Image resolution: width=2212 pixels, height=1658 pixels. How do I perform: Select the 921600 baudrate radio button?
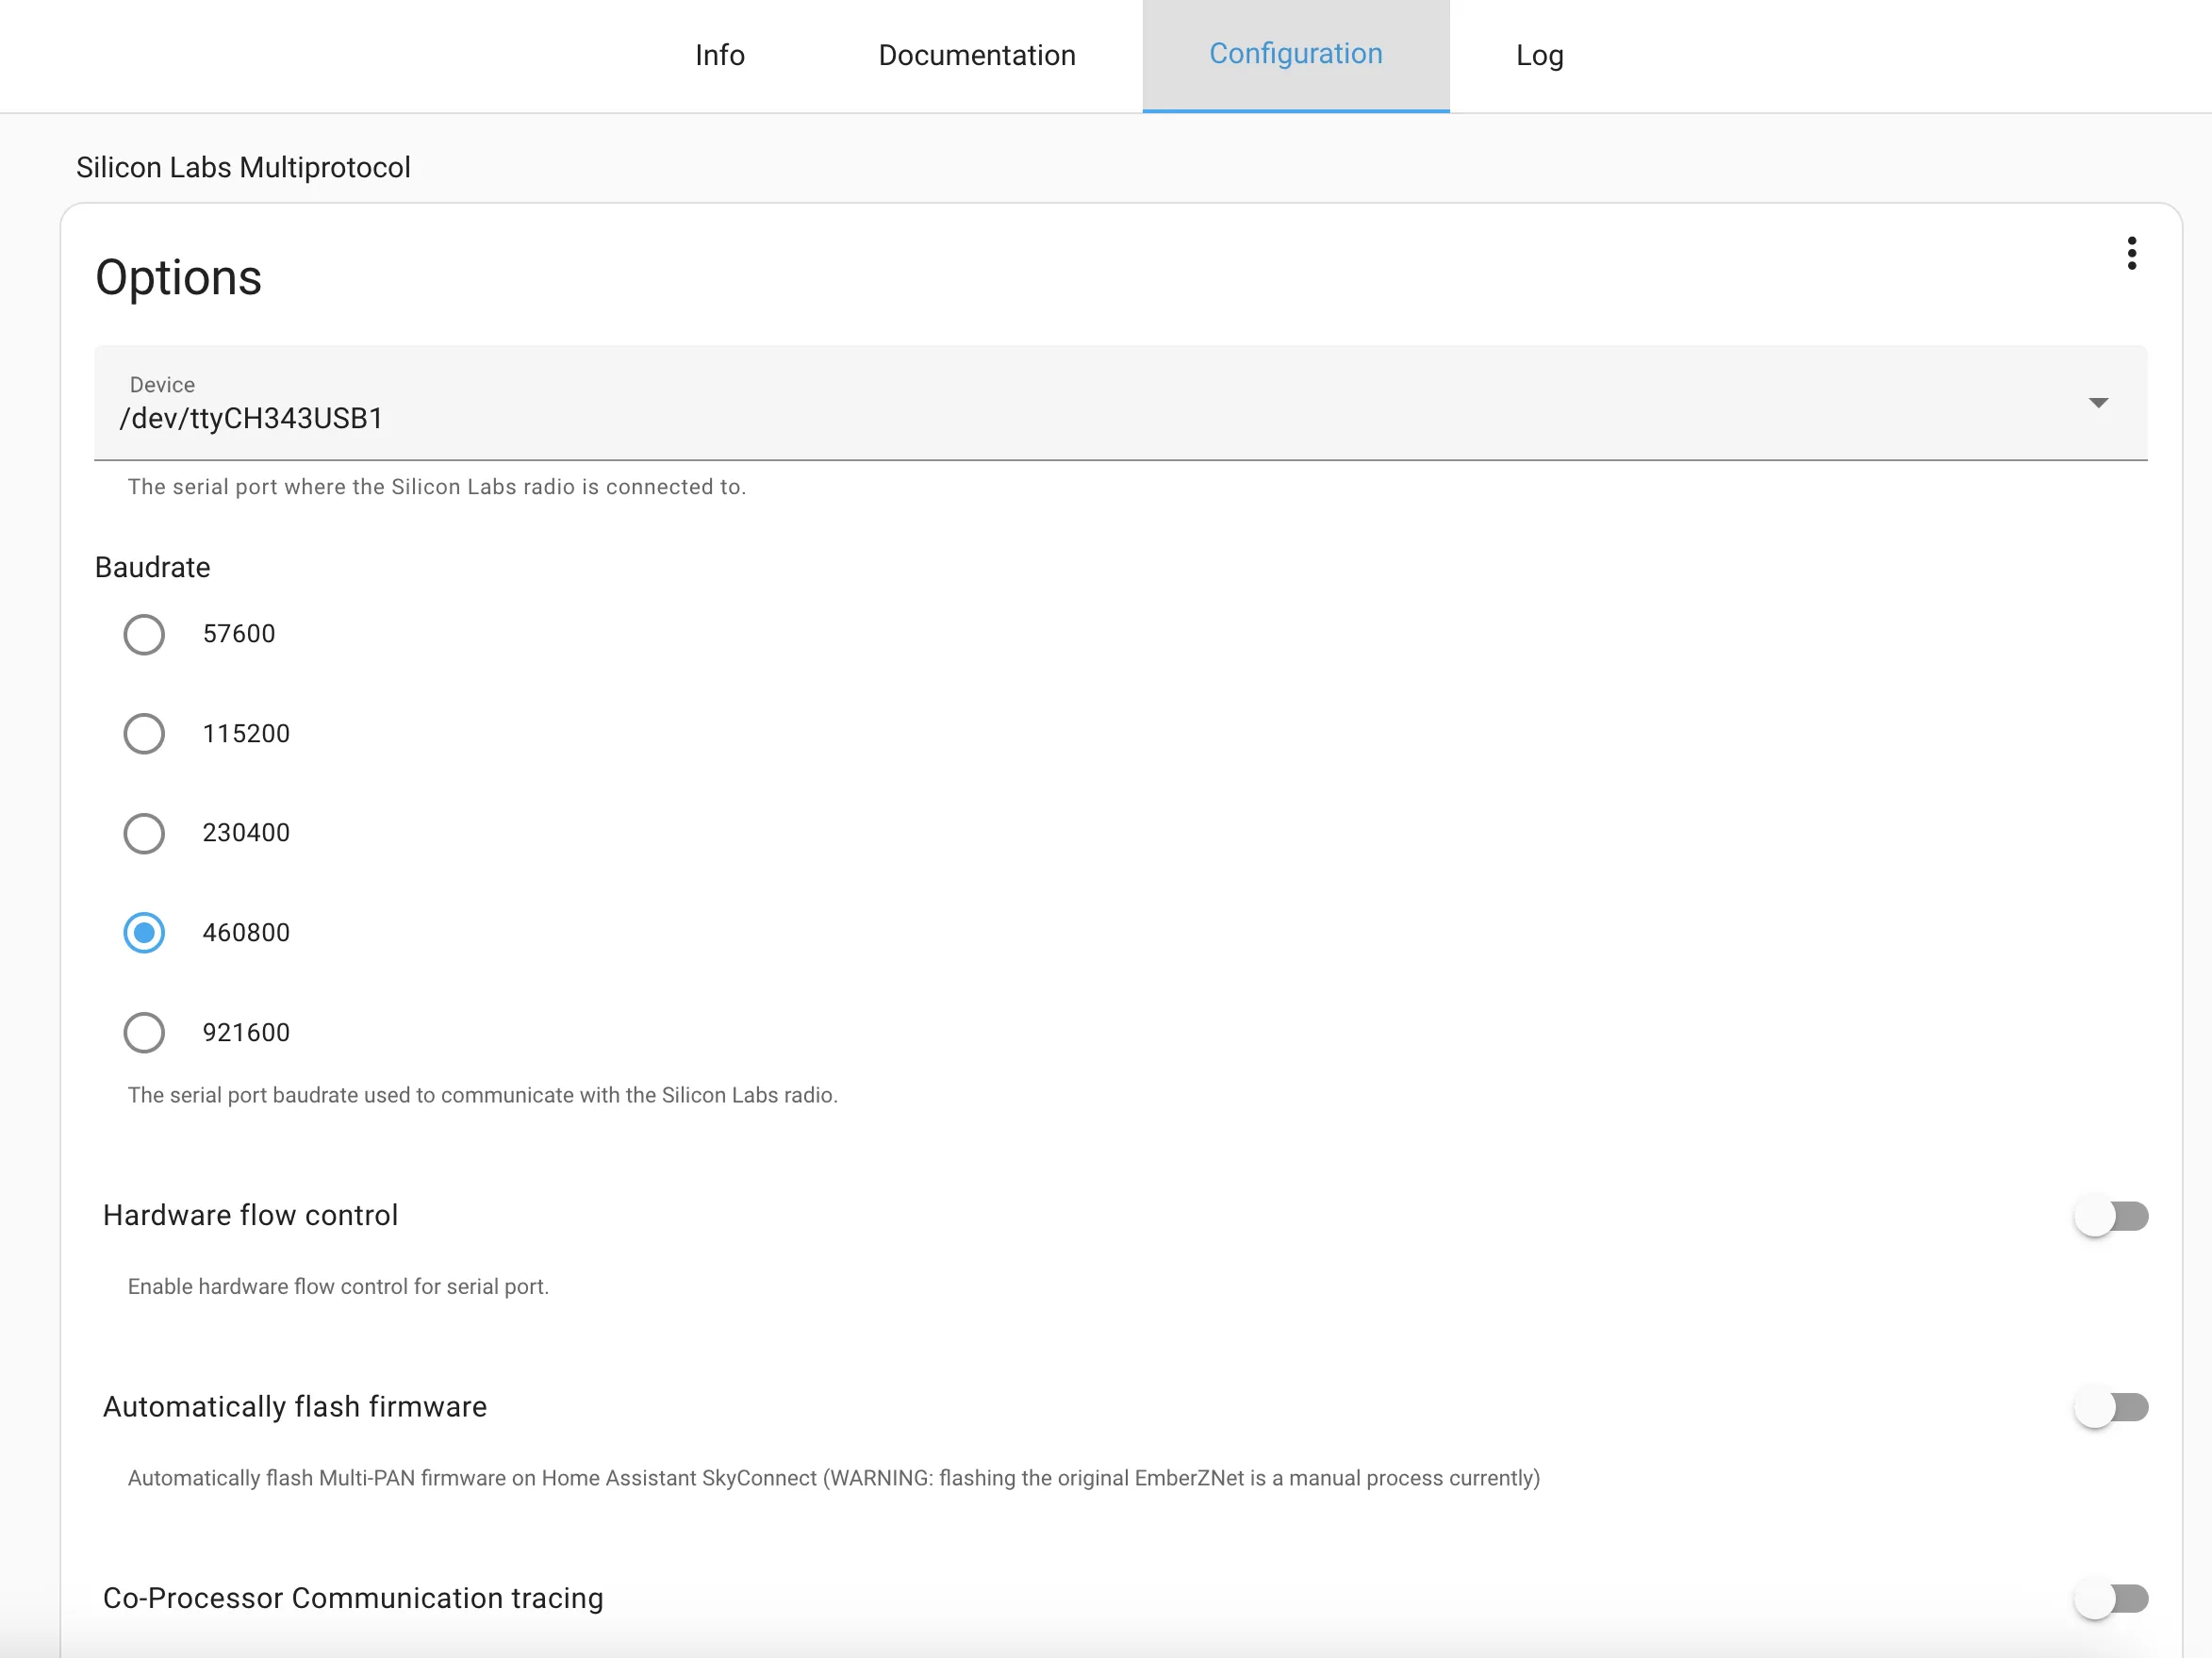click(144, 1033)
